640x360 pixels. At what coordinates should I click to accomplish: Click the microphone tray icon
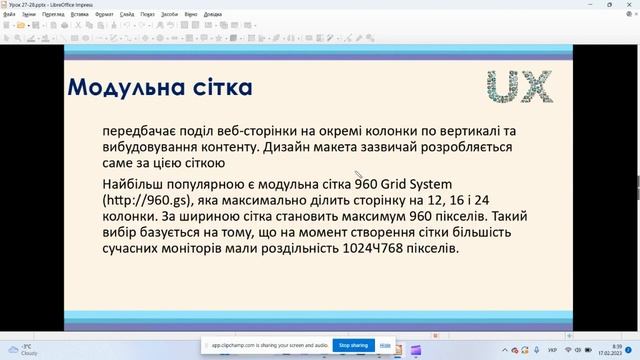tap(536, 350)
